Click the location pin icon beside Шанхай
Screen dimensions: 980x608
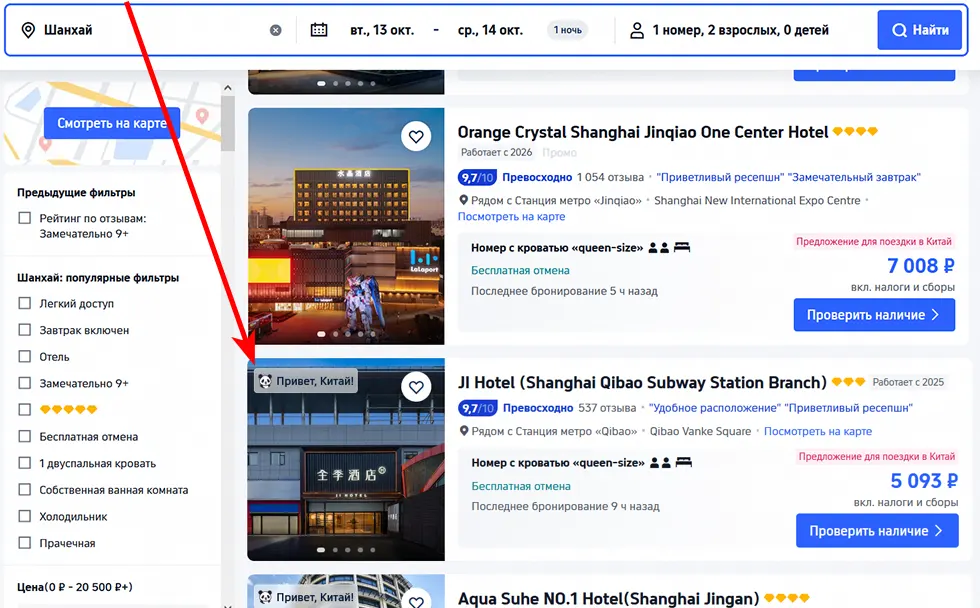tap(28, 30)
